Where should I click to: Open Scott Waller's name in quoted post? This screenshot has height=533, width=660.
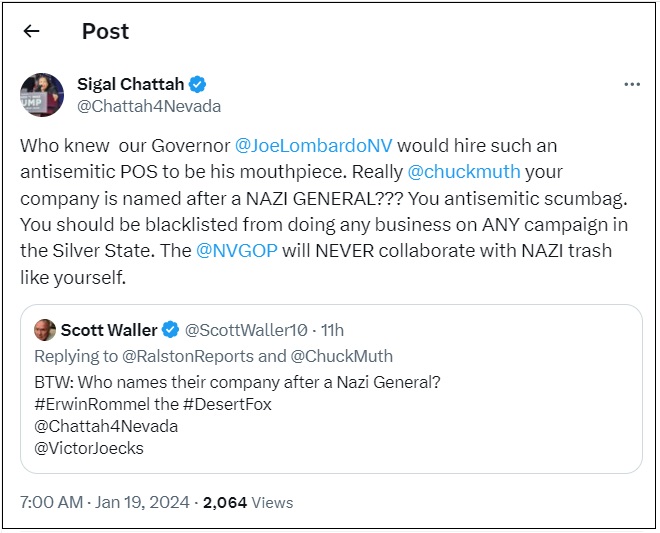click(x=109, y=330)
